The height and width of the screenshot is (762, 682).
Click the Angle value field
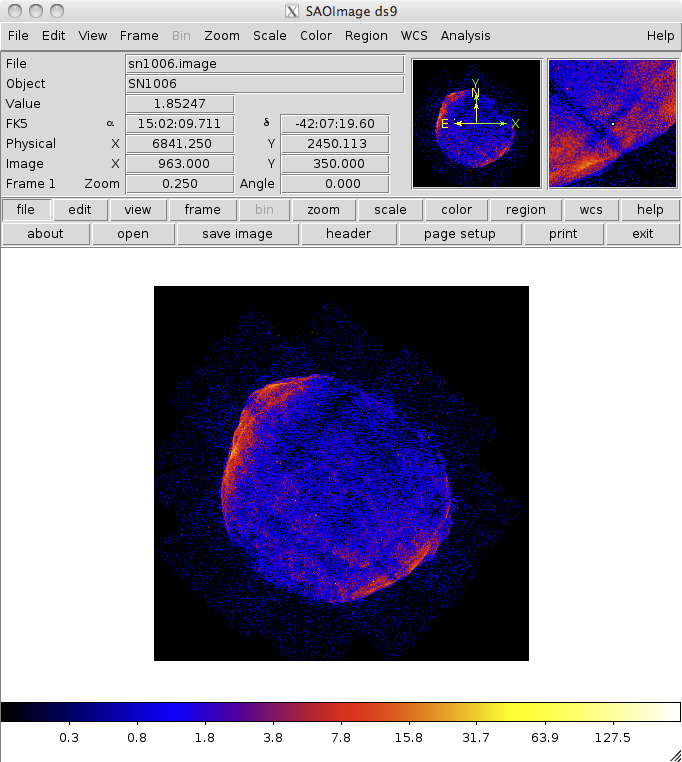(x=335, y=184)
